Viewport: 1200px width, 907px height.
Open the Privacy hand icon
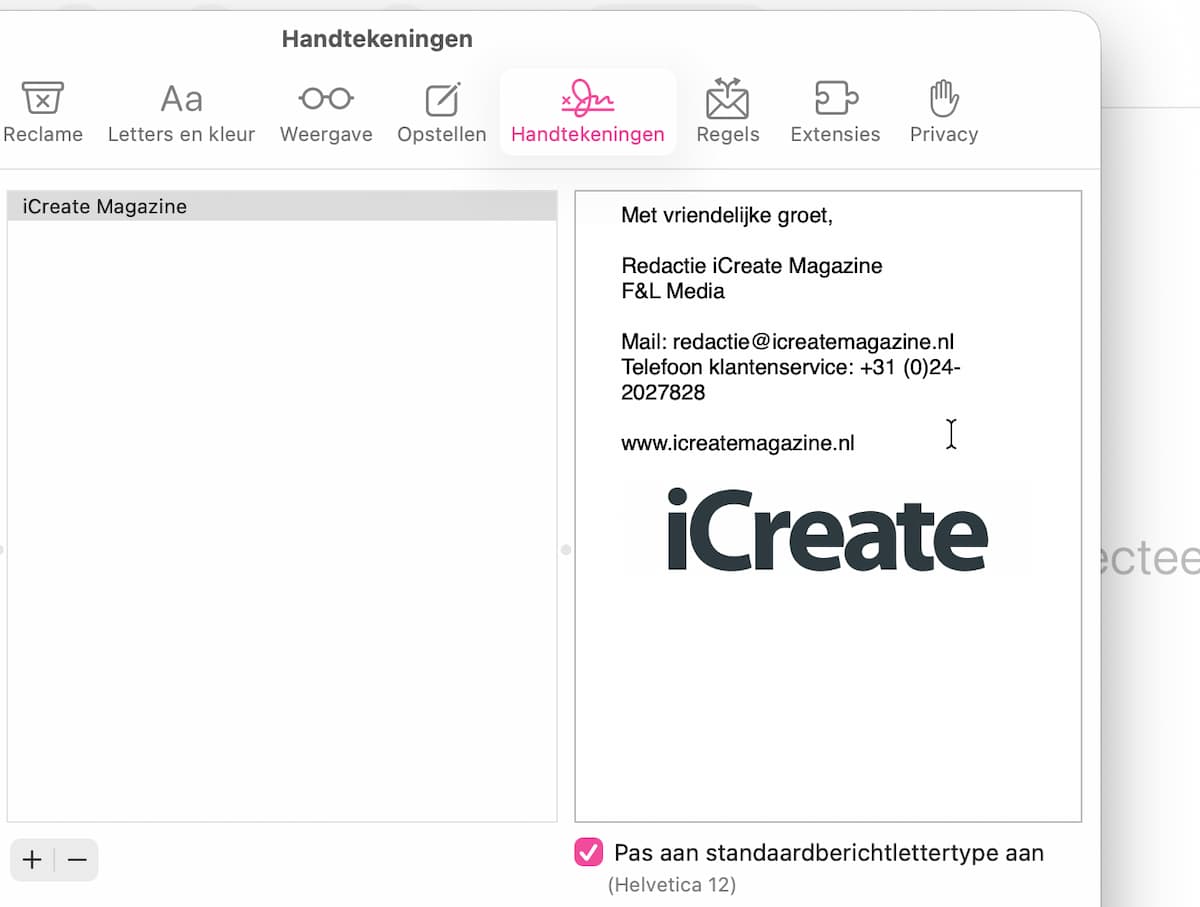coord(943,99)
